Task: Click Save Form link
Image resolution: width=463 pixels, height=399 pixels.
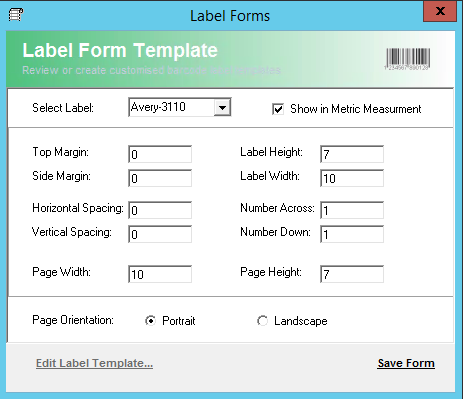Action: (x=406, y=363)
